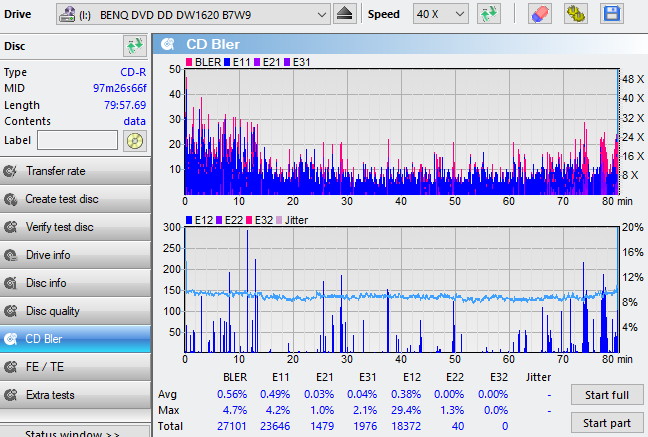Viewport: 648px width, 437px height.
Task: Click the Label text input field
Action: point(77,140)
